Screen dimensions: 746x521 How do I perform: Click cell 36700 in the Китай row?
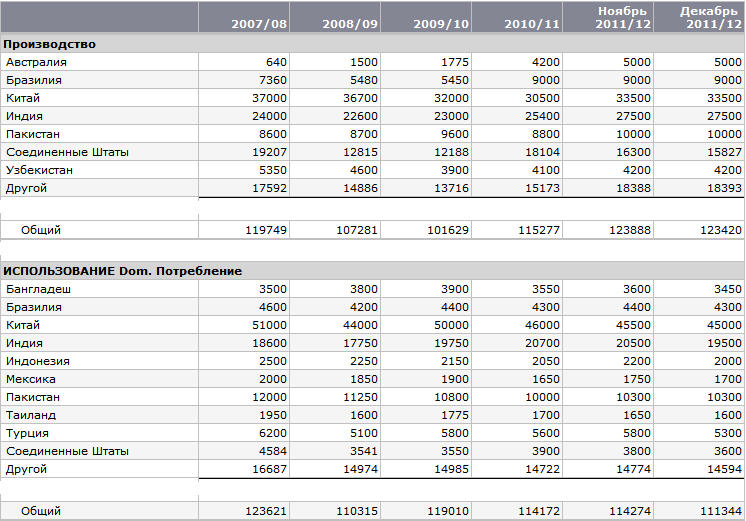pos(361,98)
